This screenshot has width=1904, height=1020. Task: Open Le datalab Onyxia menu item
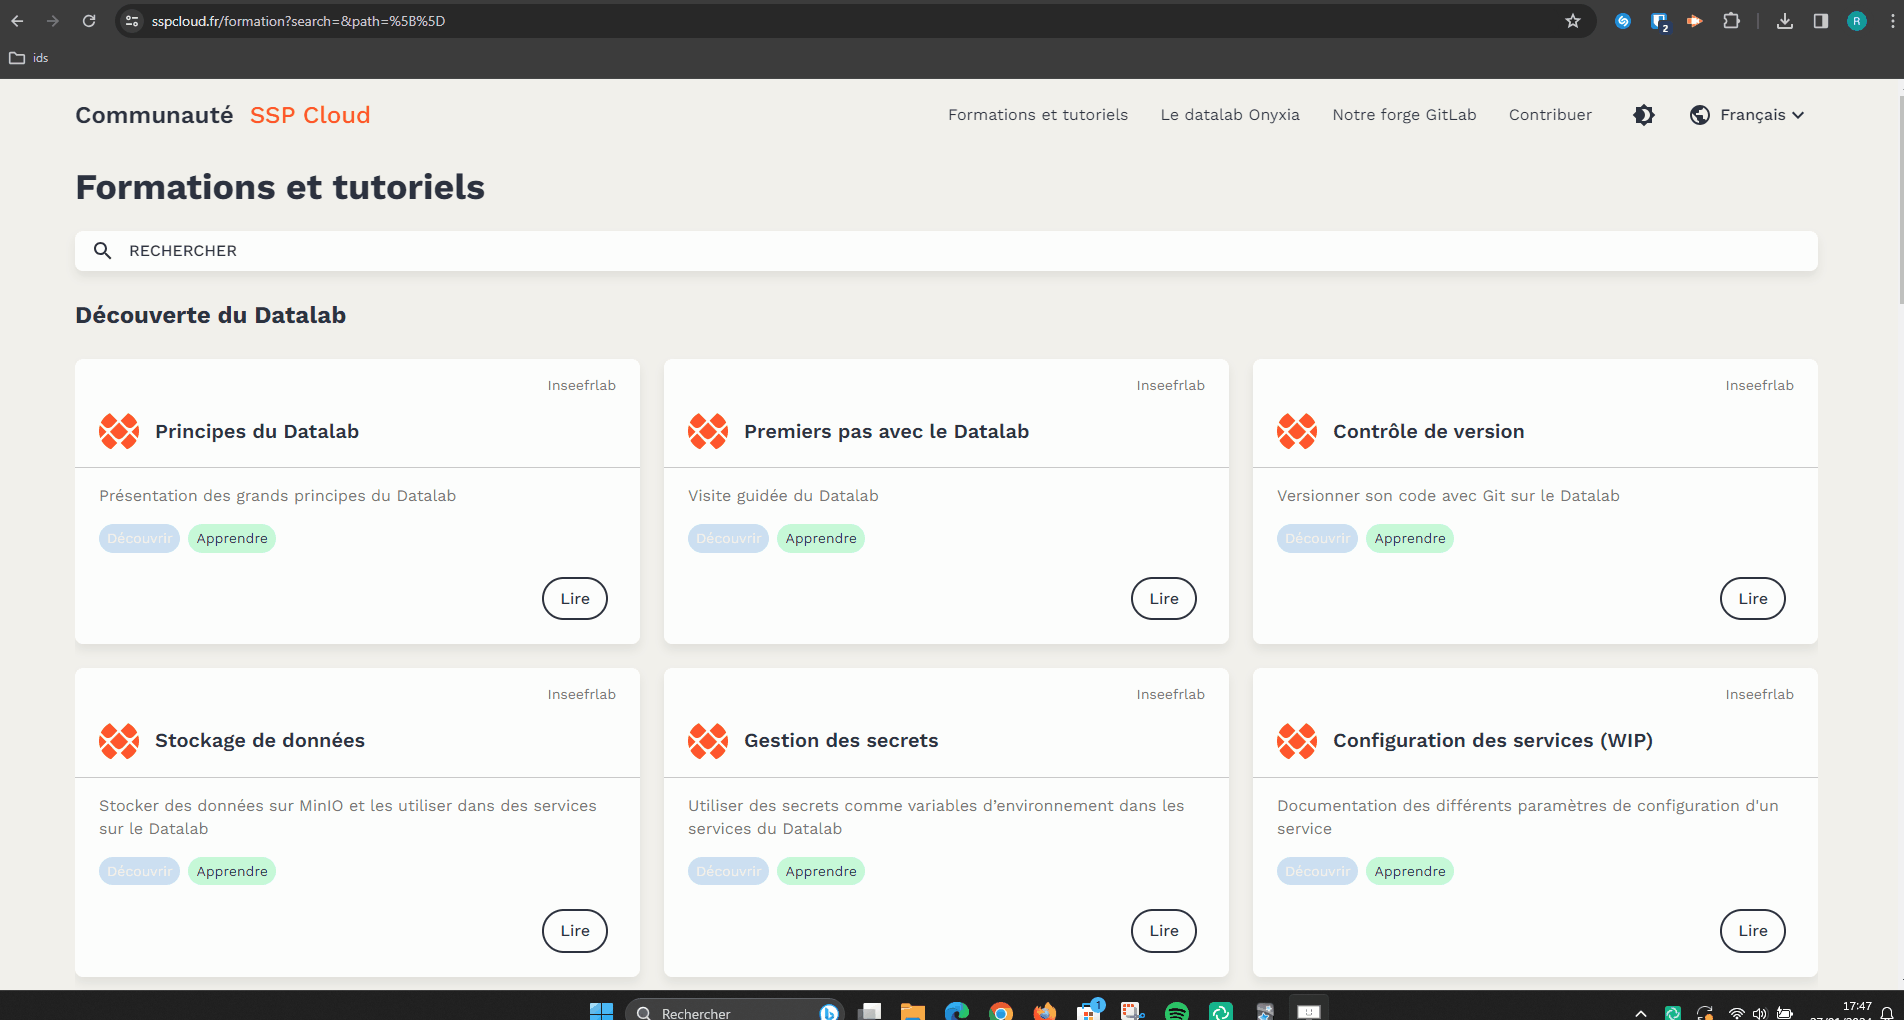pyautogui.click(x=1230, y=115)
